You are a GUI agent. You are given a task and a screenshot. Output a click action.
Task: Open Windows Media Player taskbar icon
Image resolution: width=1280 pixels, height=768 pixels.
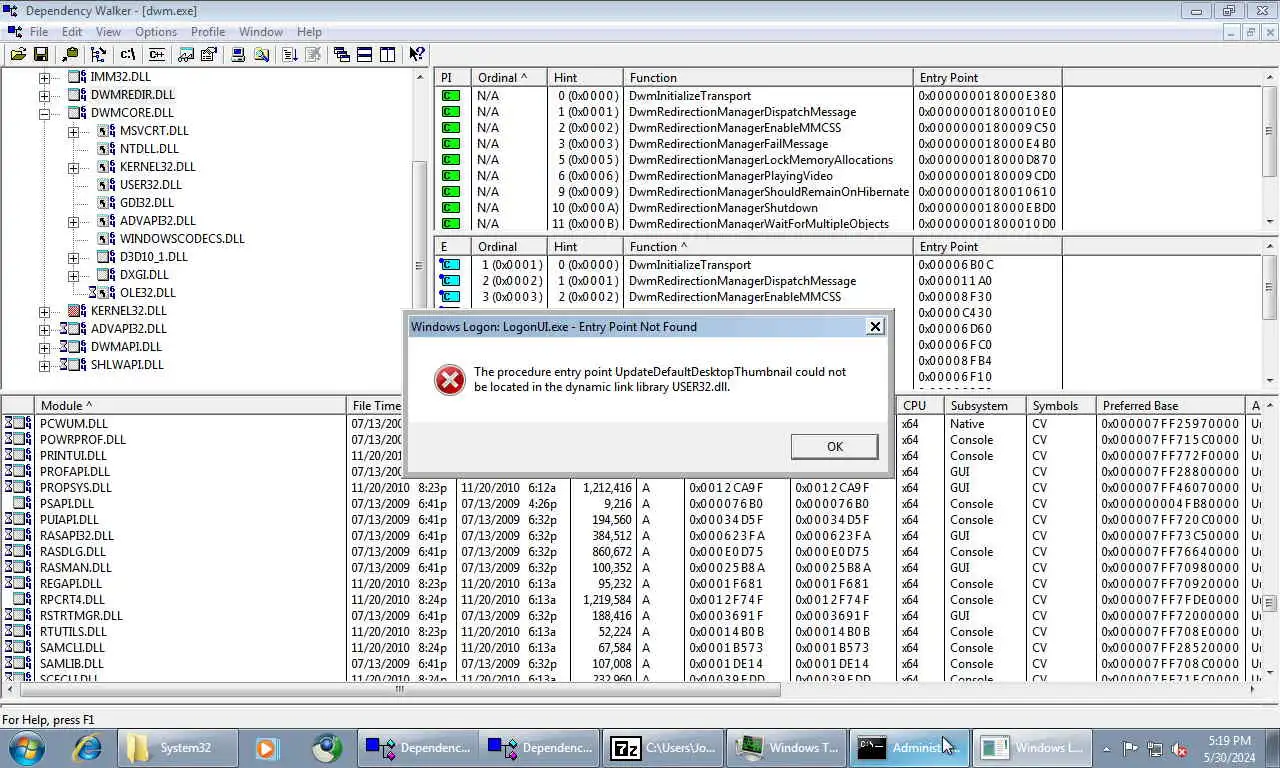pyautogui.click(x=266, y=747)
